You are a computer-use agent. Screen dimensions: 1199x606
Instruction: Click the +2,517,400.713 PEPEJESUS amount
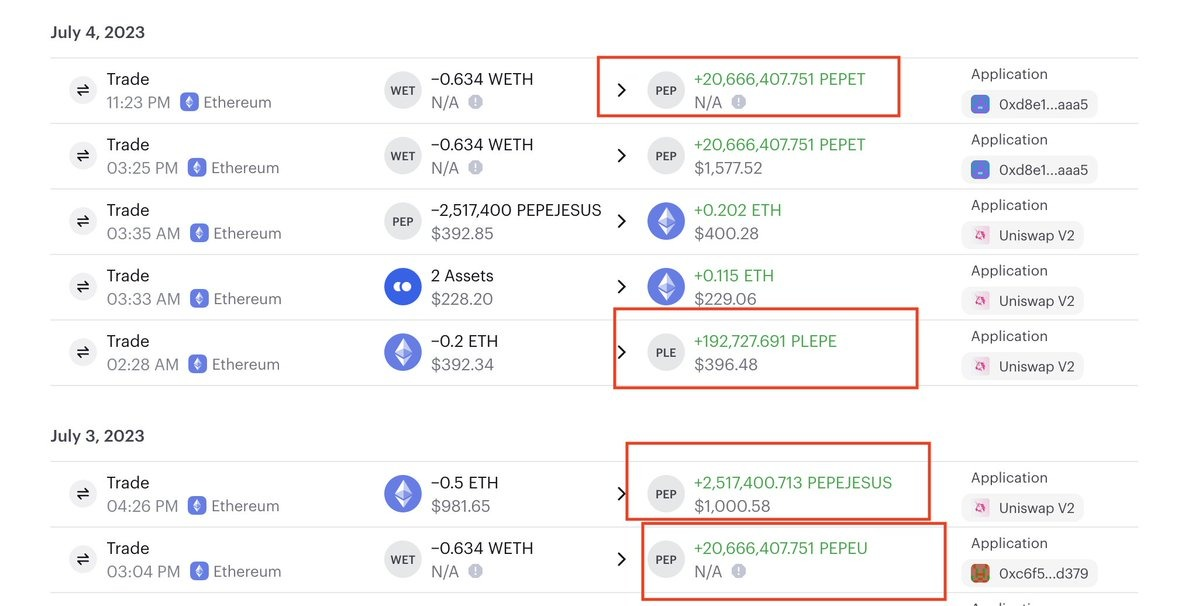(x=792, y=483)
